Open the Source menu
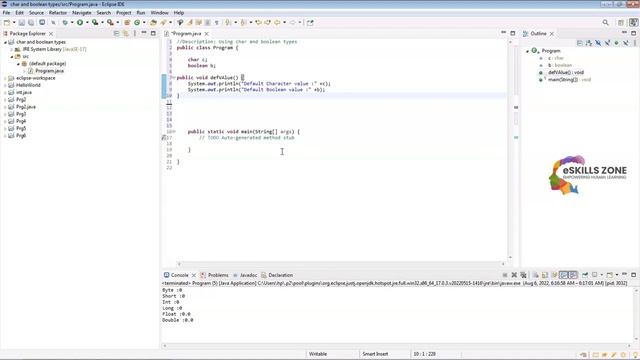 [36, 13]
